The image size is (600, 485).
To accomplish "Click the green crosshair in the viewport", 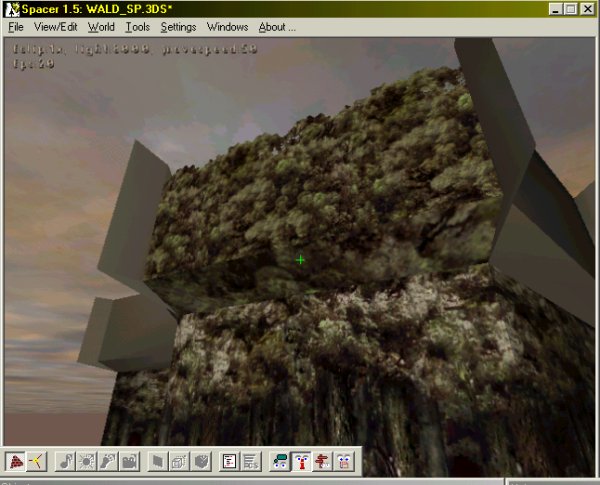I will 300,260.
